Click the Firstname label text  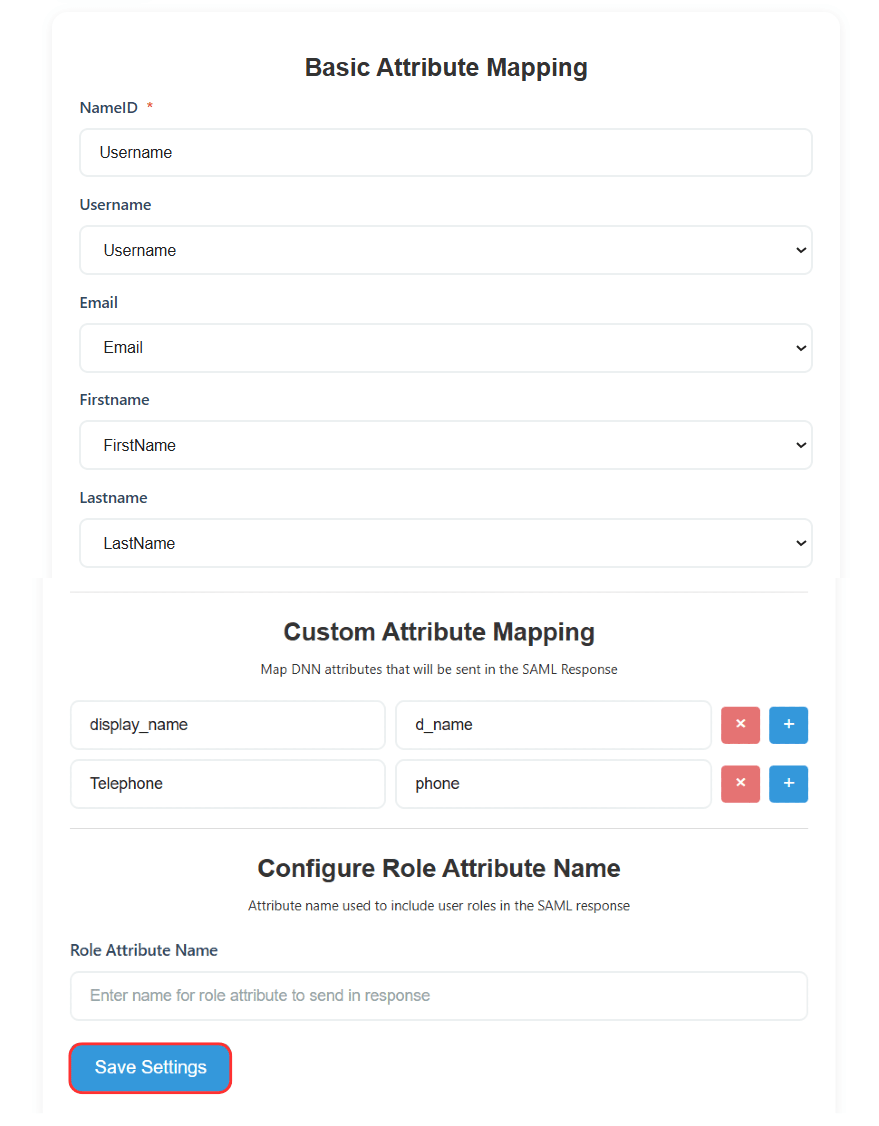tap(114, 400)
